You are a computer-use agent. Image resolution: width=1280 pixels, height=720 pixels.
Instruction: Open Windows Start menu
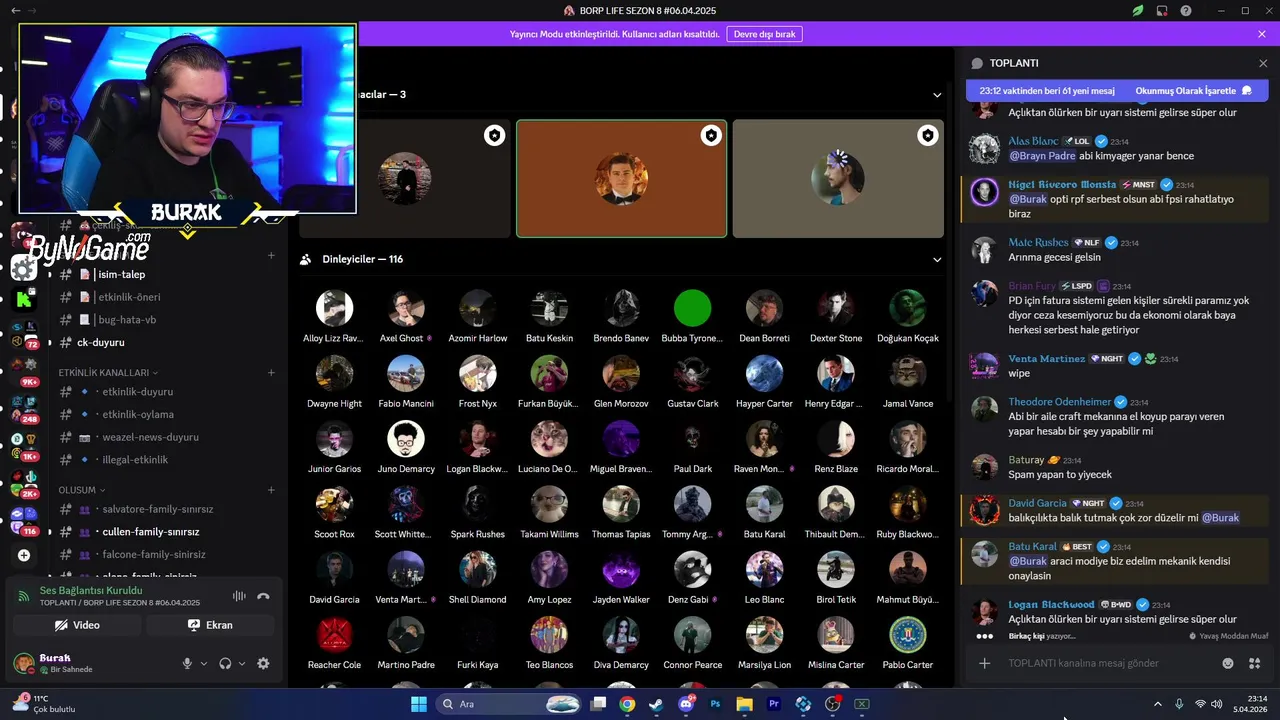pyautogui.click(x=418, y=704)
